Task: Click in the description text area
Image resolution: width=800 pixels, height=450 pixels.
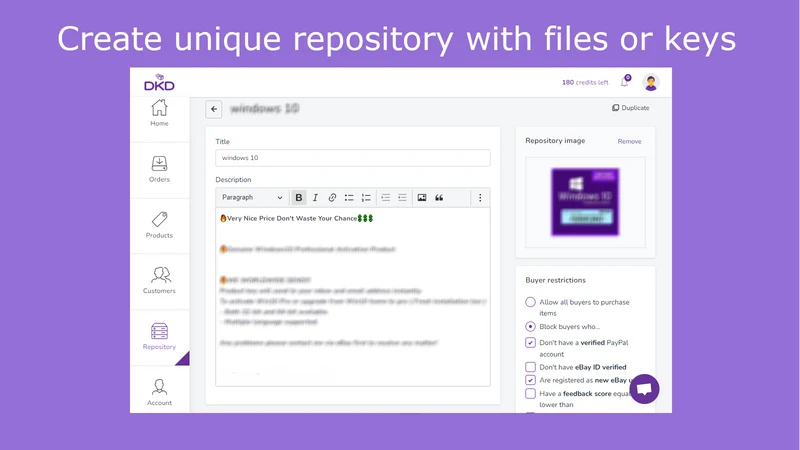Action: (353, 296)
